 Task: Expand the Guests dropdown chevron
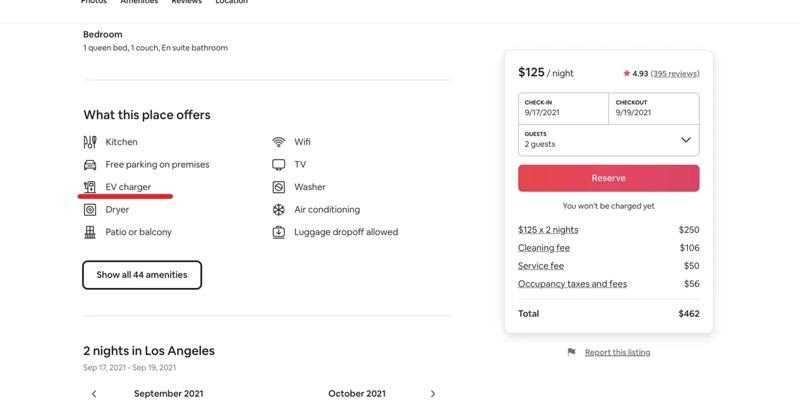click(x=686, y=140)
